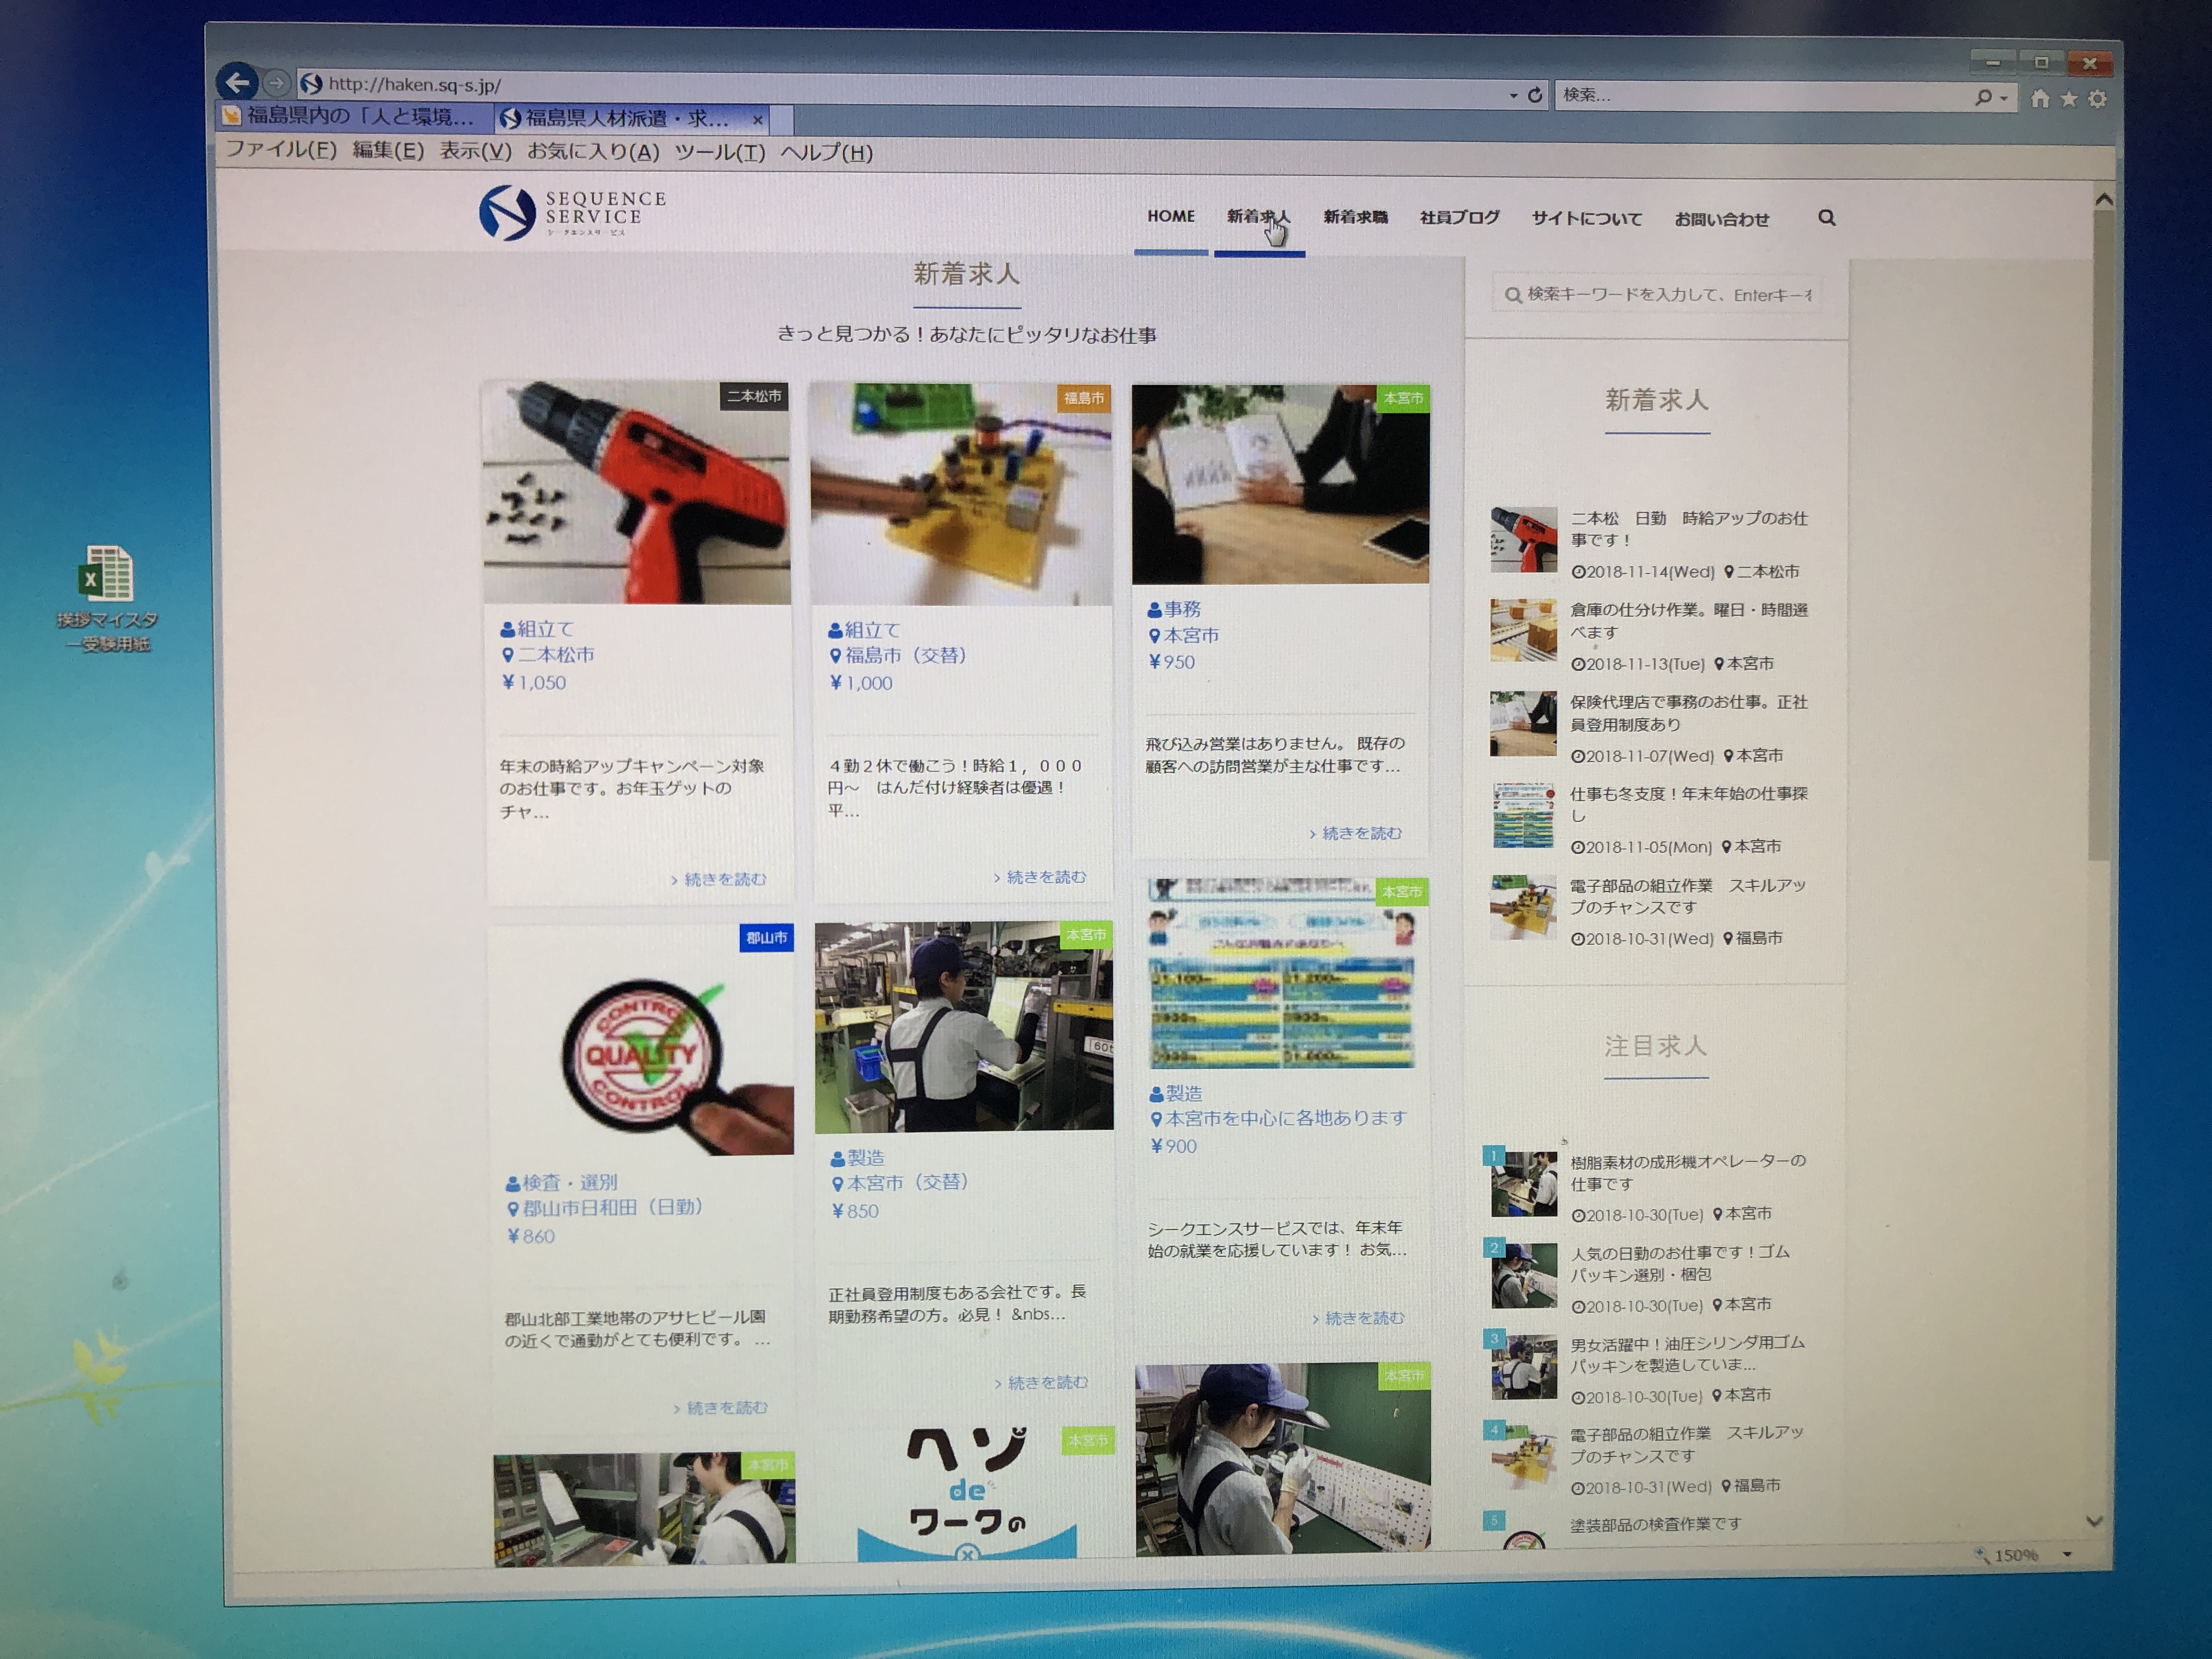Open the お問い合わせ navigation item
This screenshot has width=2212, height=1659.
[1721, 219]
